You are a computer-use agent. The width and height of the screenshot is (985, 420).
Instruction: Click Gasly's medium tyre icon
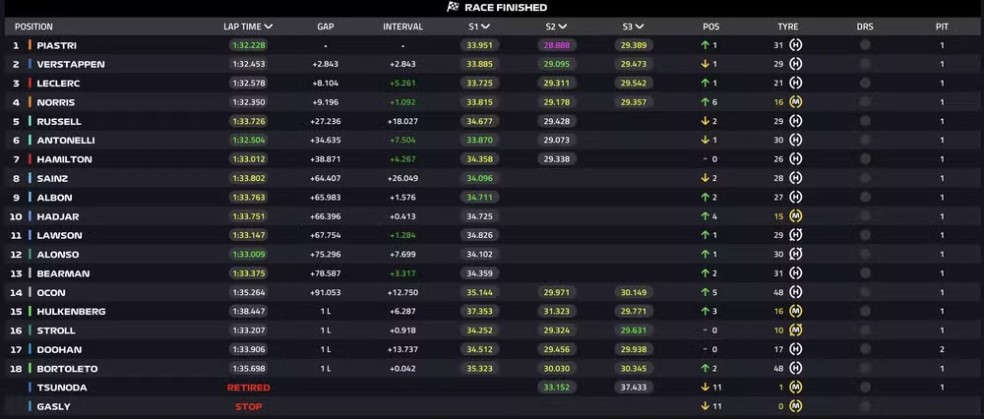tap(796, 406)
